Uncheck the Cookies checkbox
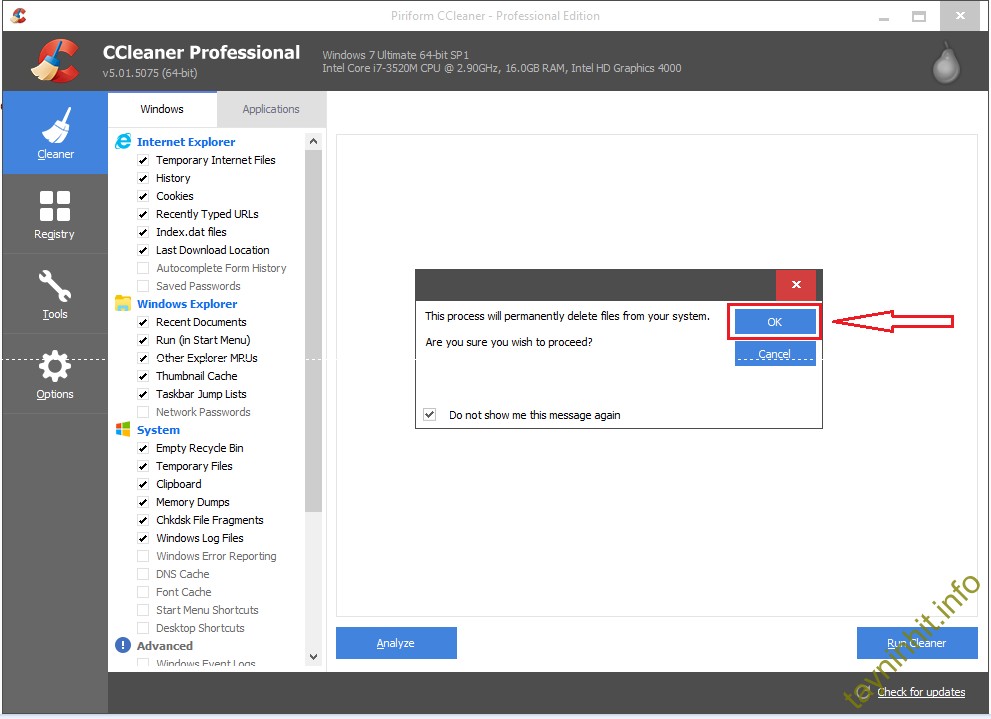 point(143,196)
